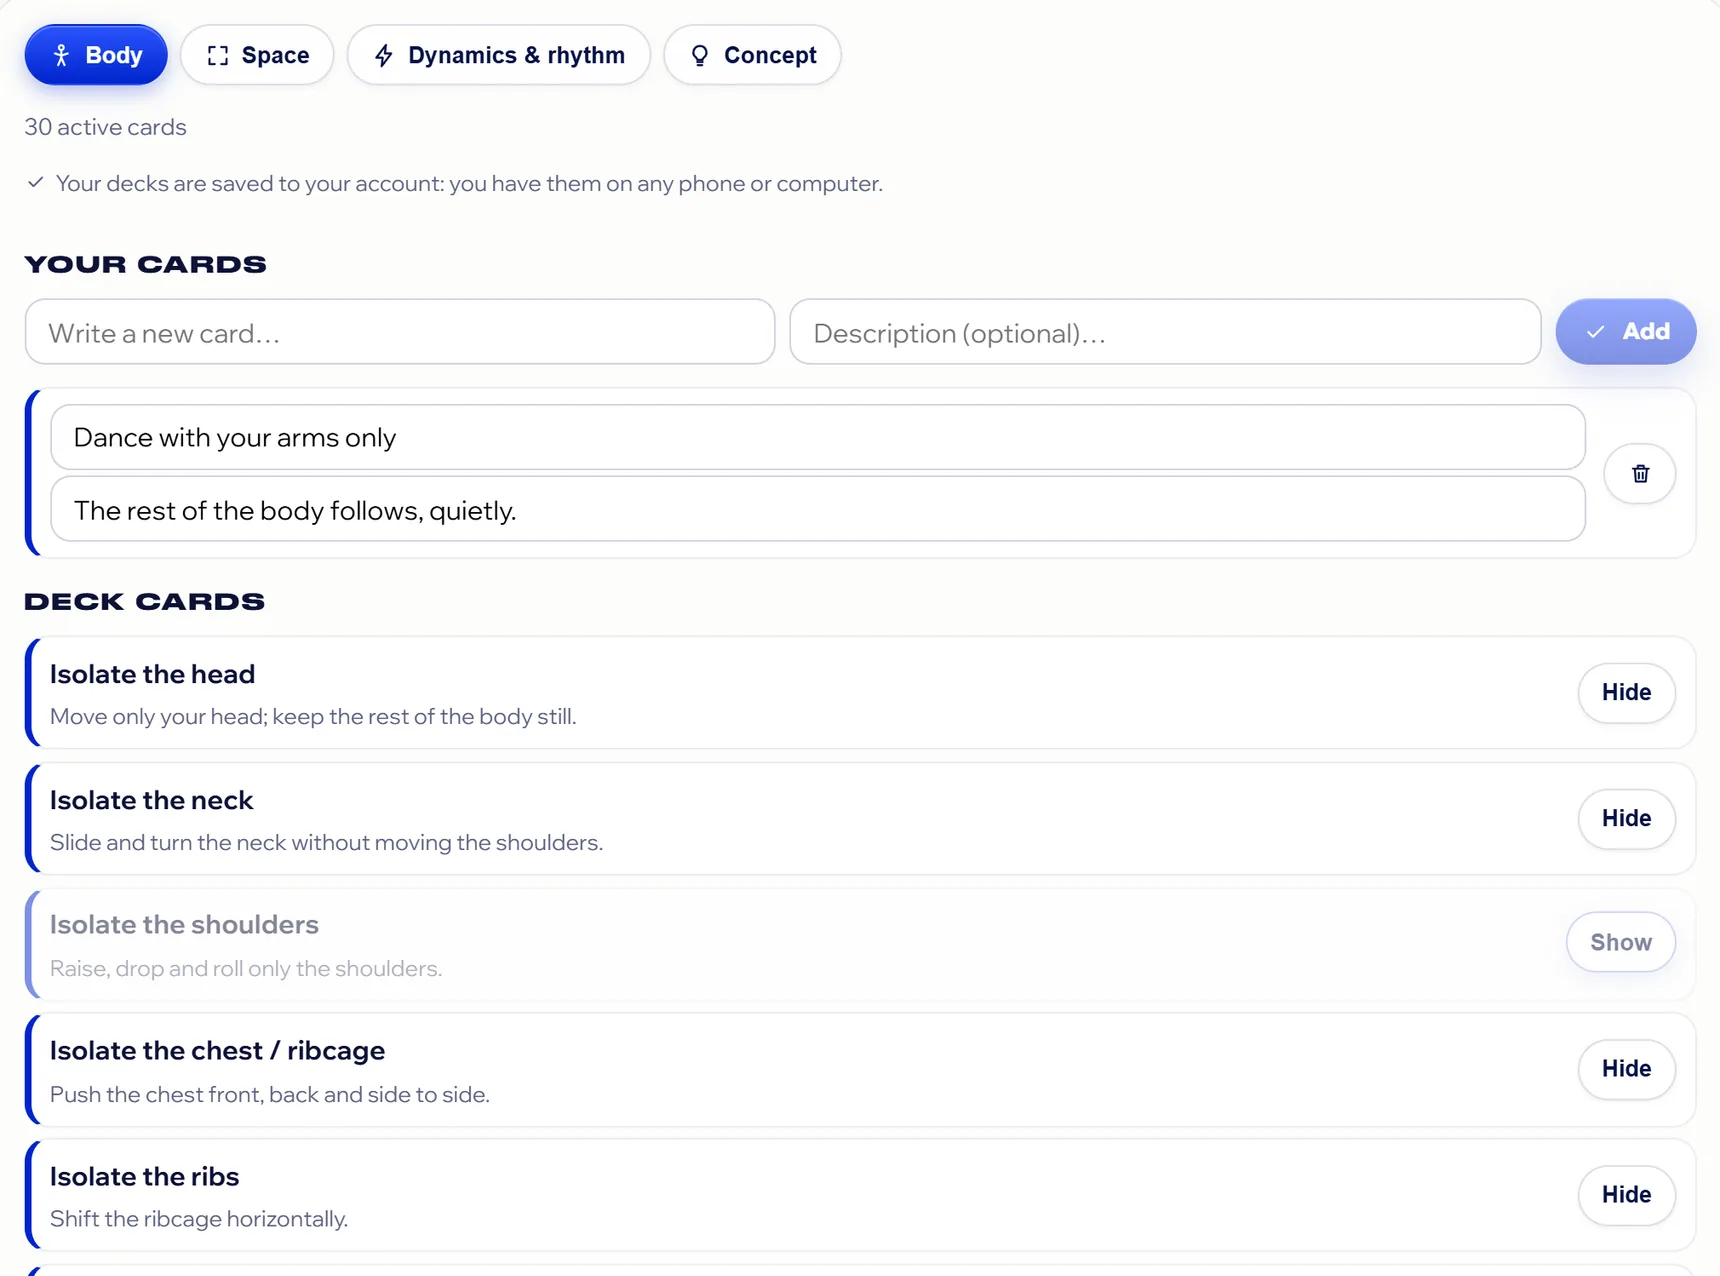Click the DECK CARDS heading
The image size is (1720, 1276).
[145, 602]
